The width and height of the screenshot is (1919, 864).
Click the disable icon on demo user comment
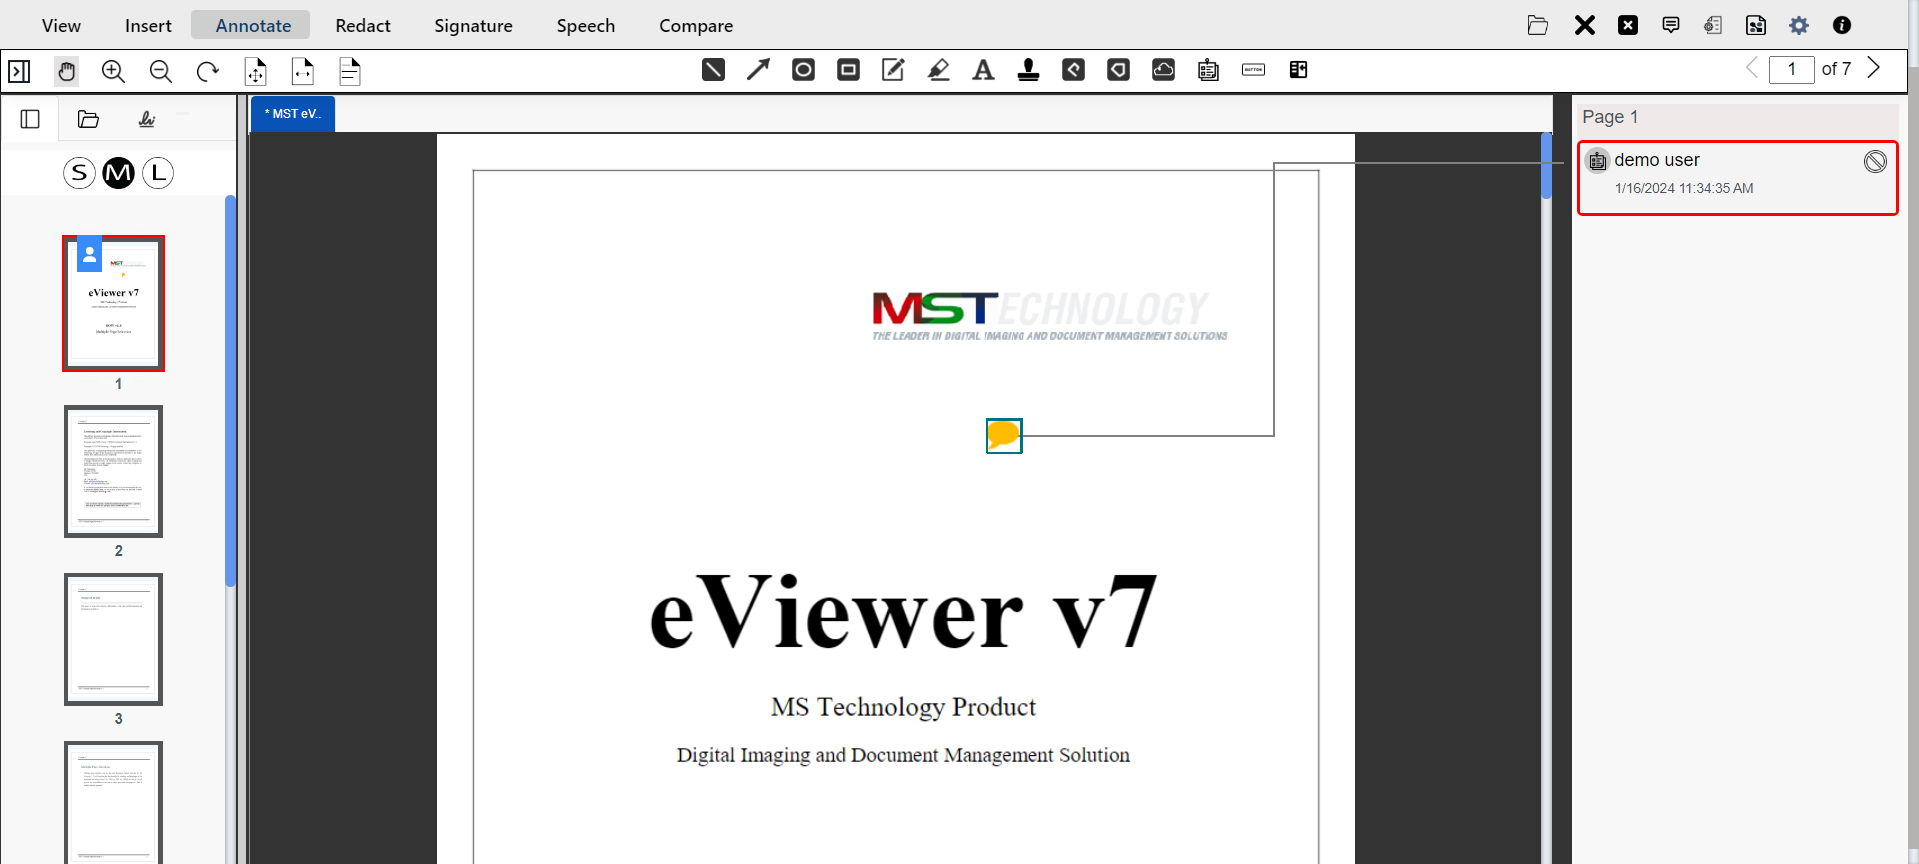pos(1875,161)
